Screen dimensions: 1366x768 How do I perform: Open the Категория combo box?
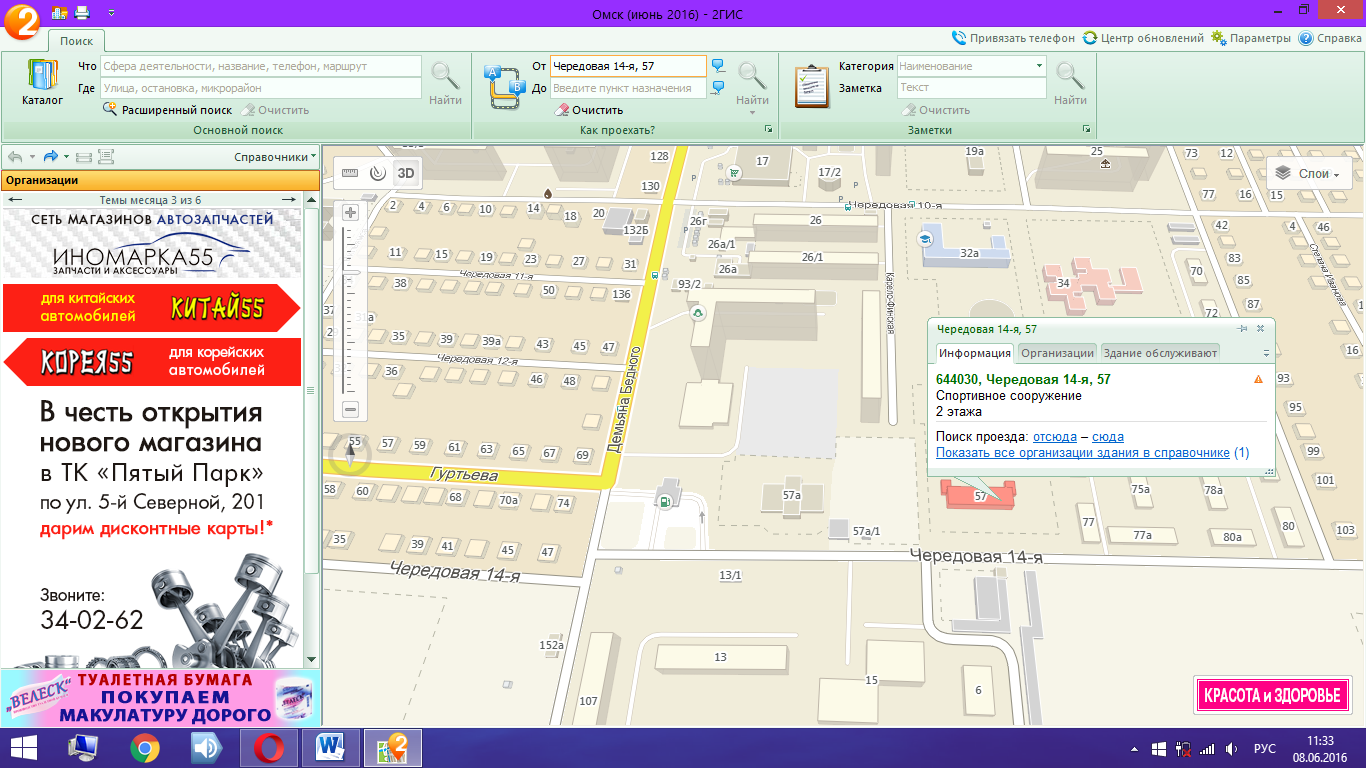point(972,66)
